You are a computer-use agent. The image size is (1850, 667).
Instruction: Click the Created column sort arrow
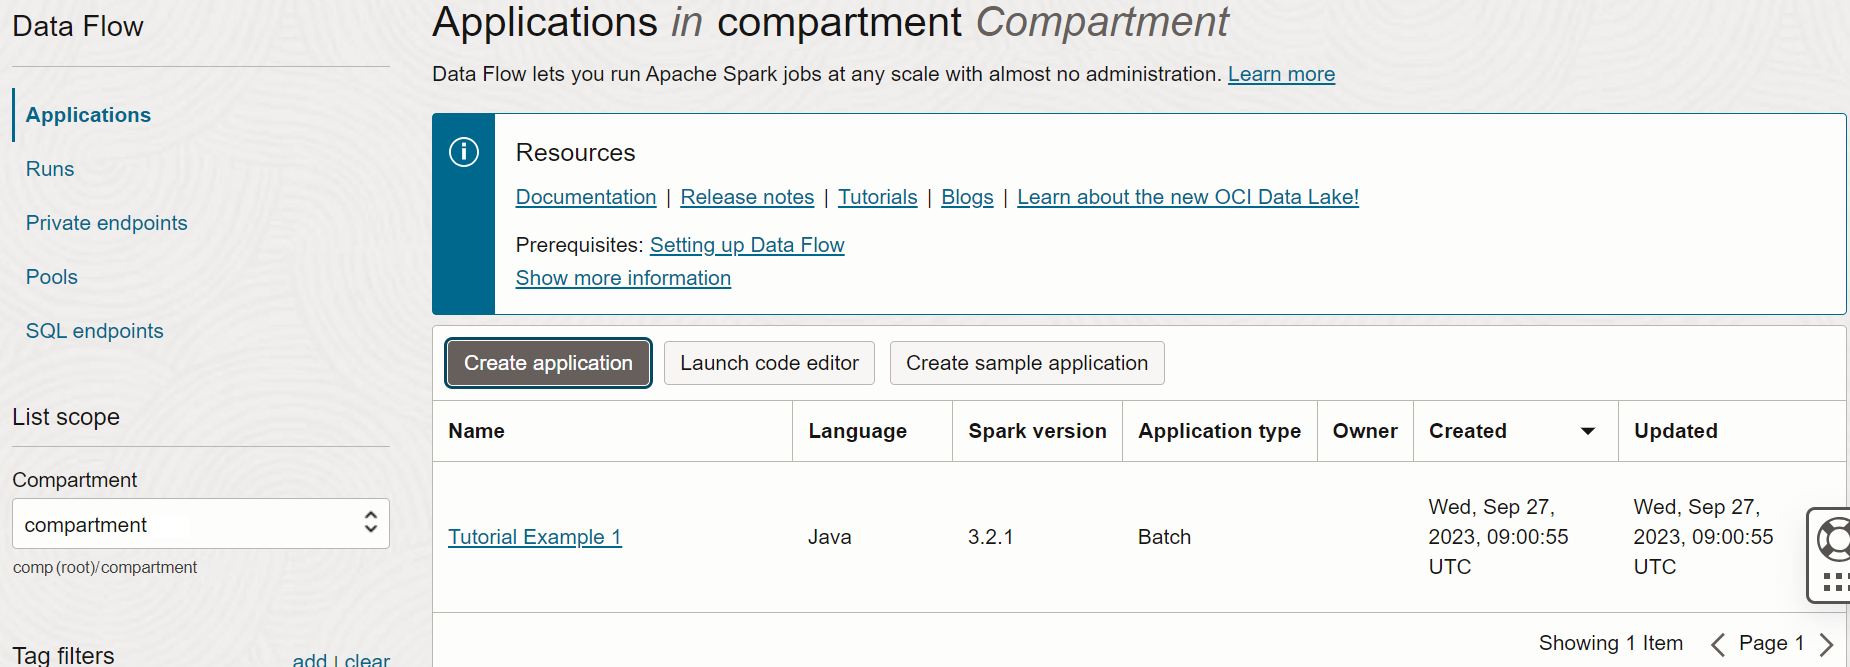[1587, 431]
